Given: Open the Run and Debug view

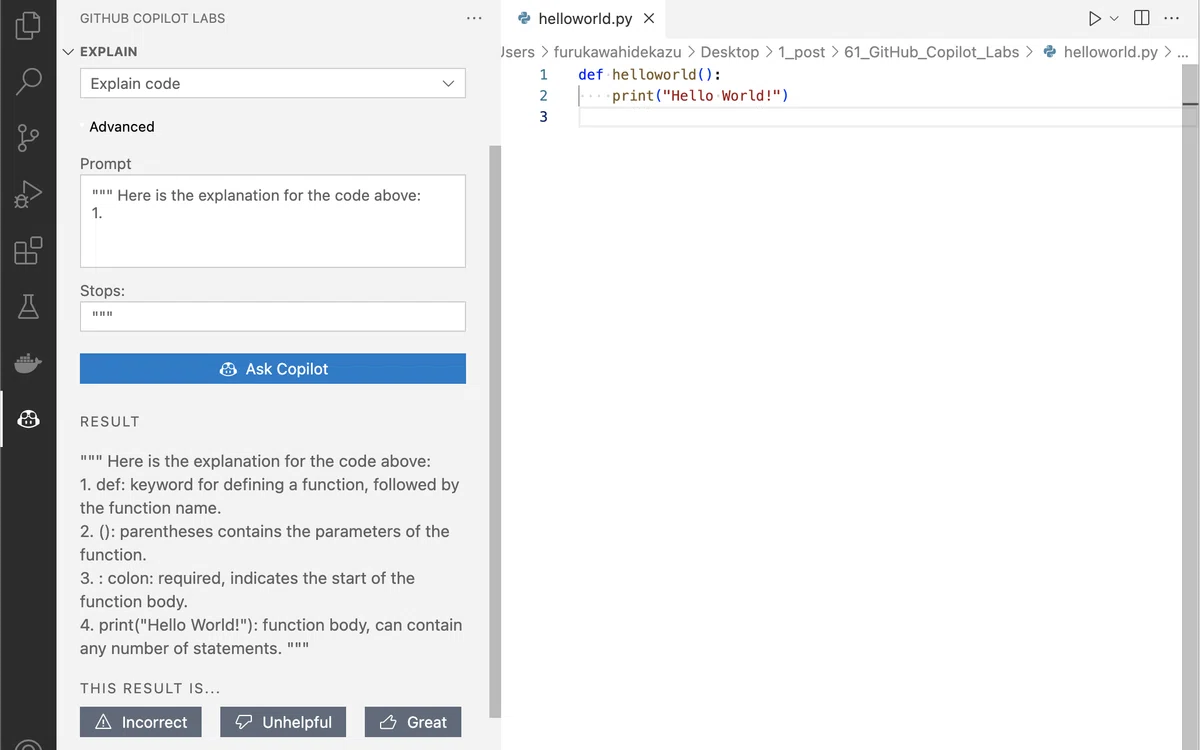Looking at the screenshot, I should (x=28, y=193).
